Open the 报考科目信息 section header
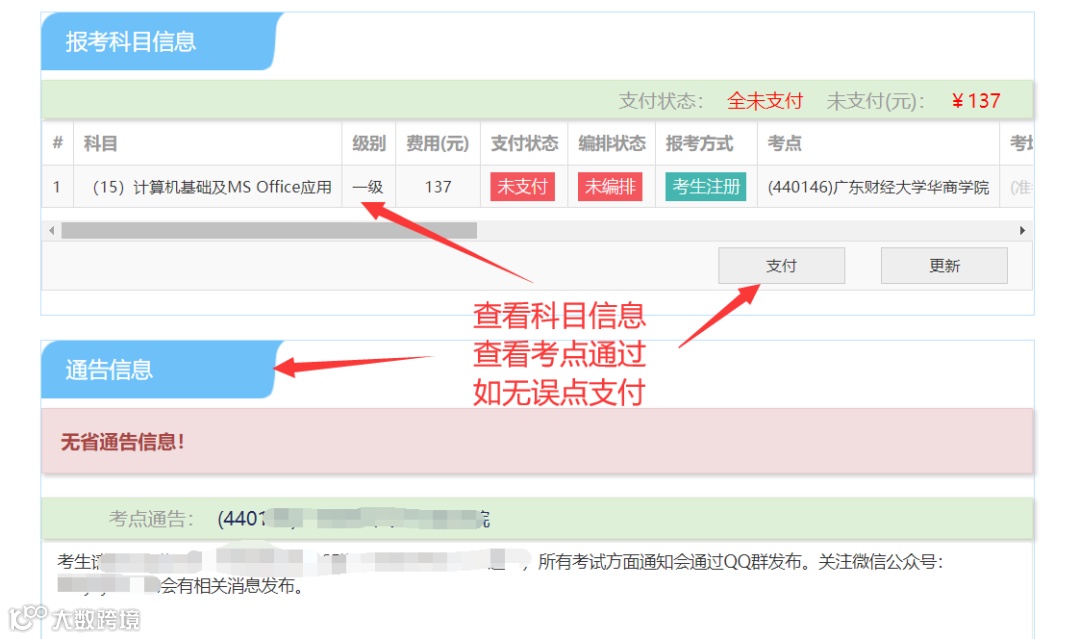1080x639 pixels. point(163,41)
